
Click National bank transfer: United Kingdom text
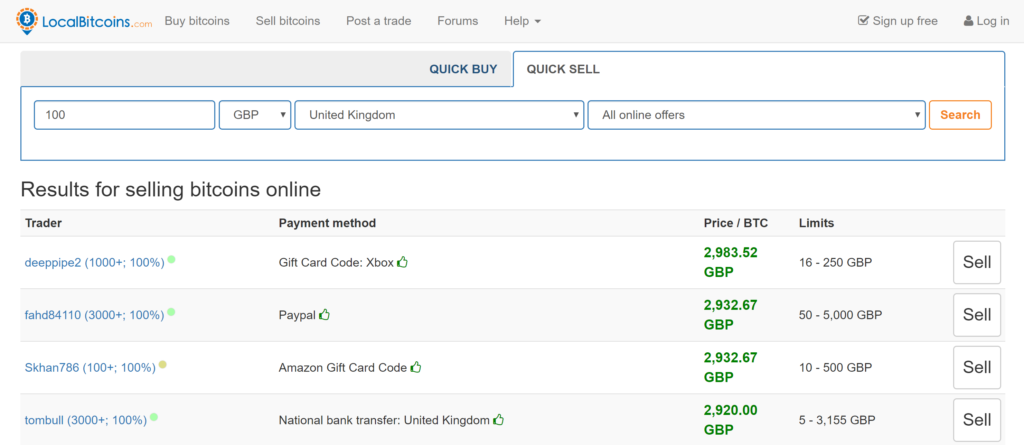point(384,420)
